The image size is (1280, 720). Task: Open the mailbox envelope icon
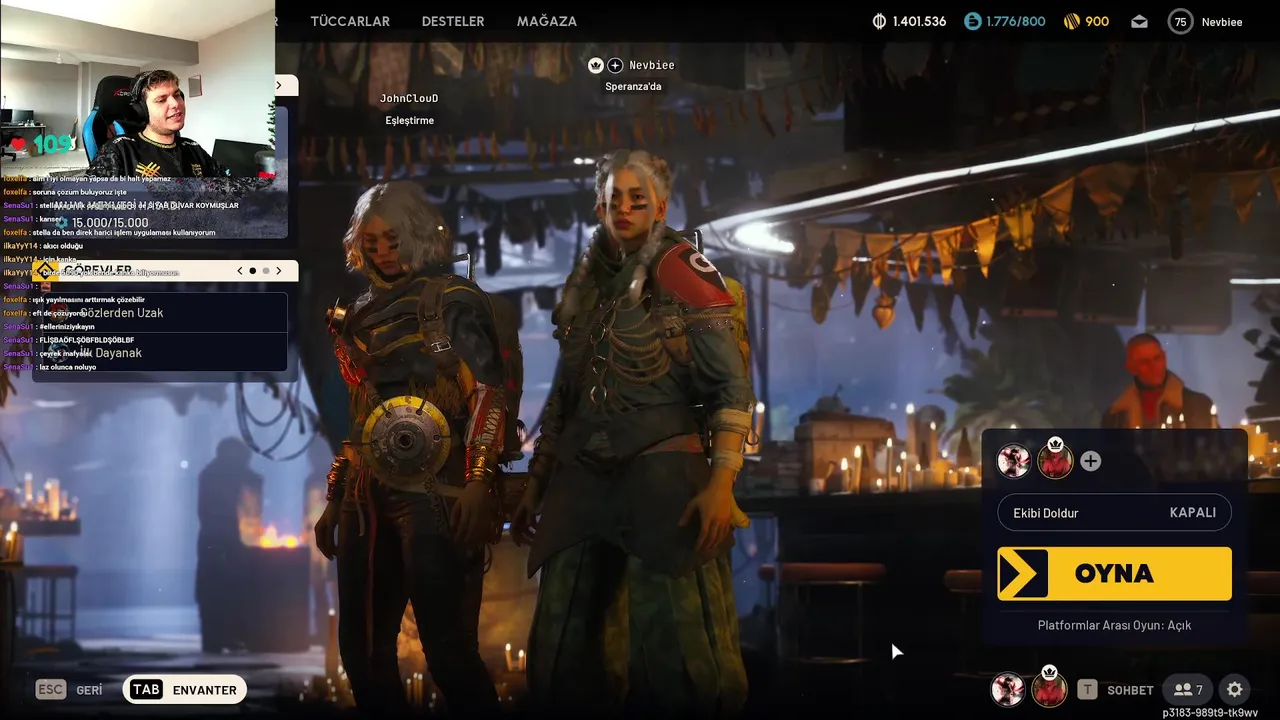(x=1139, y=21)
